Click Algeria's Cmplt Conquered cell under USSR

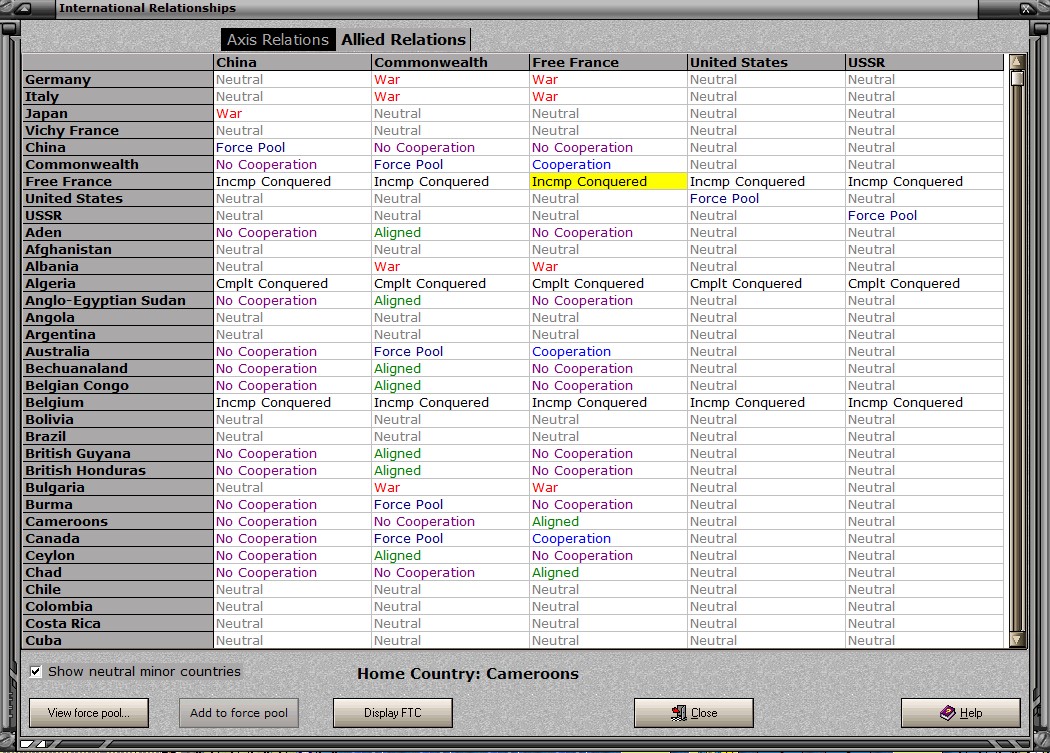click(x=925, y=283)
